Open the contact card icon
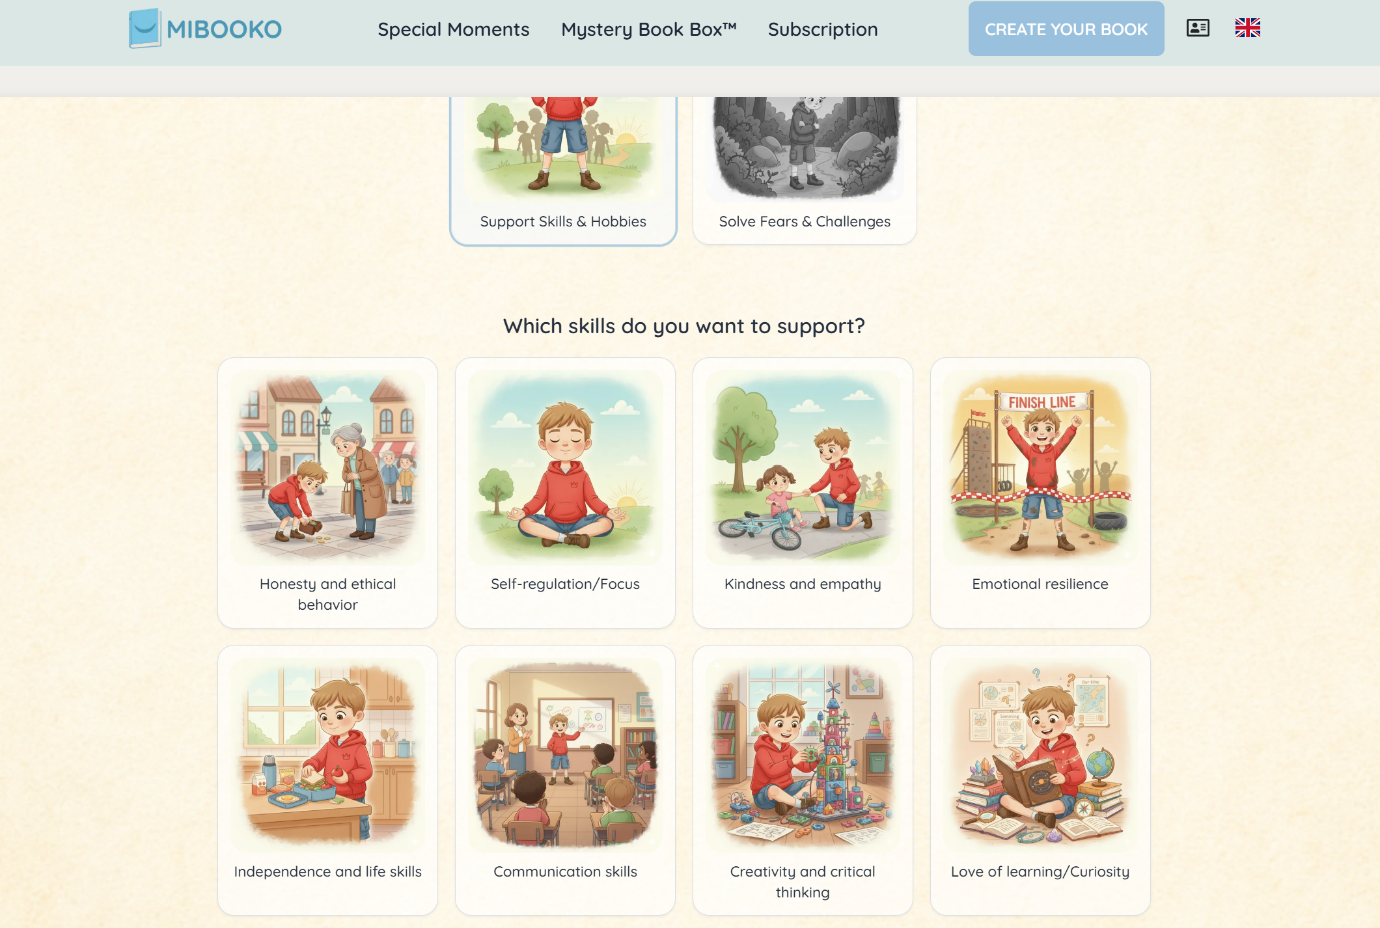Screen dimensions: 1380x928 pos(1198,28)
